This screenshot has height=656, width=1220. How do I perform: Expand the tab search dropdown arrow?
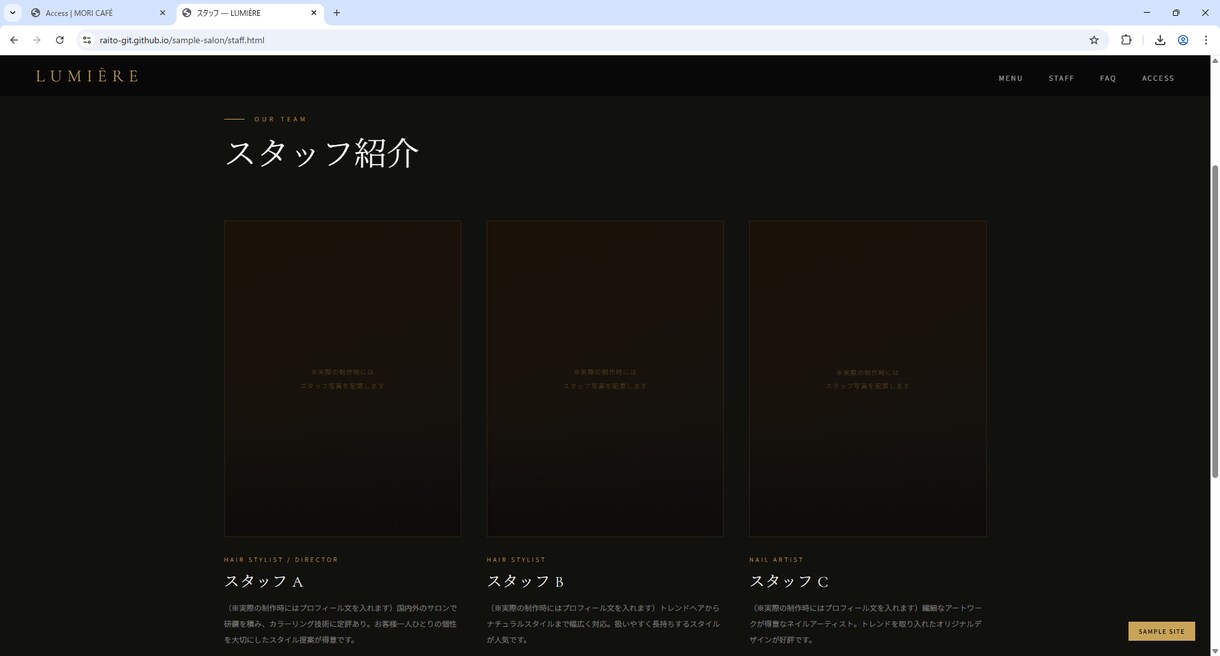click(13, 13)
